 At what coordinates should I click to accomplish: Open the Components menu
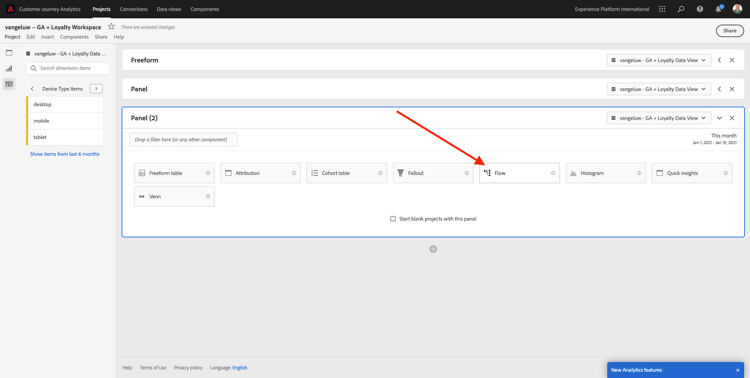point(74,37)
